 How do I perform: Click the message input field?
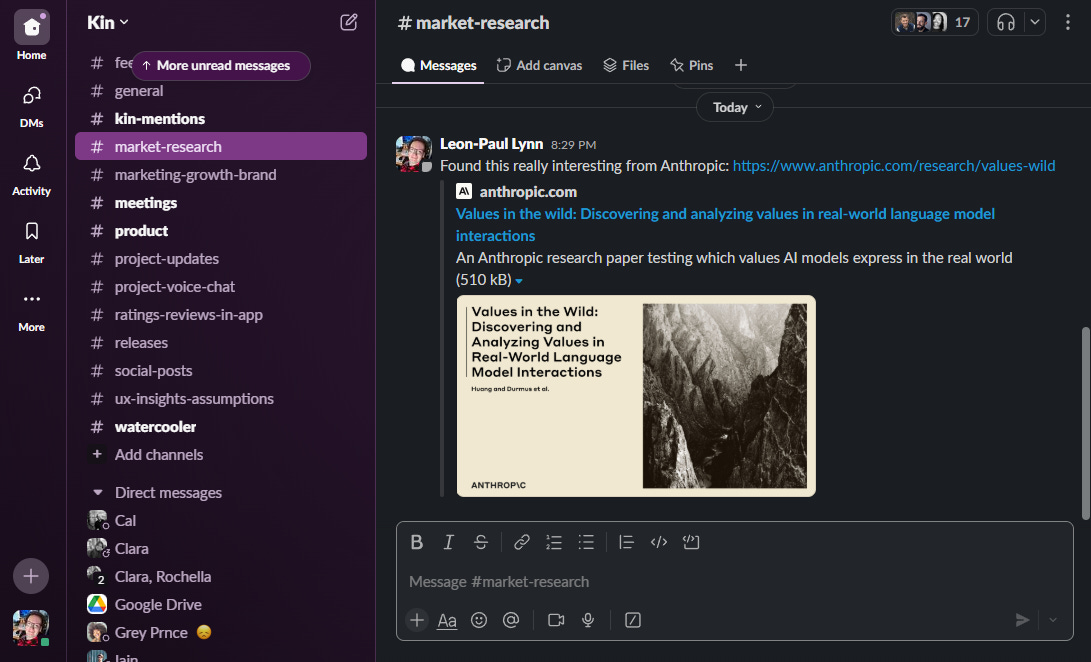pos(735,582)
